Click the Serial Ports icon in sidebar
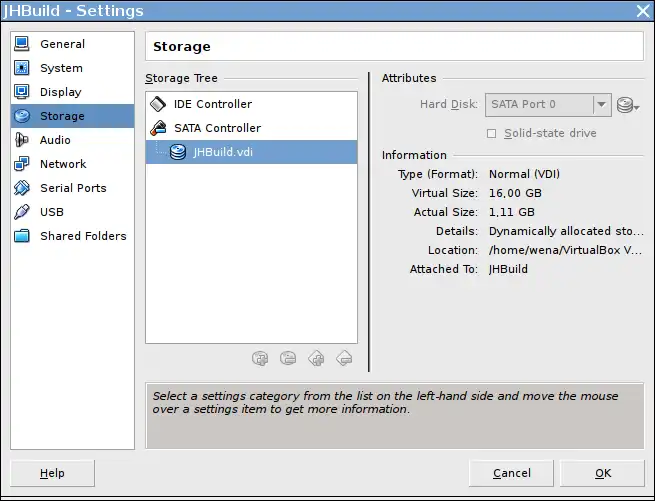655x501 pixels. coord(22,188)
